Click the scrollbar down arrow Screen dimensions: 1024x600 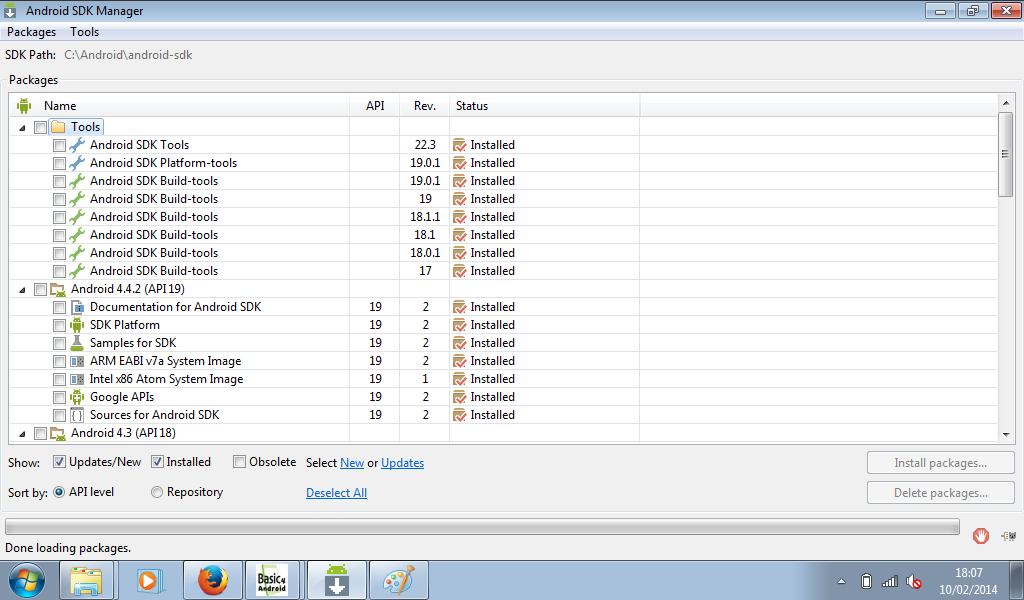click(1005, 434)
